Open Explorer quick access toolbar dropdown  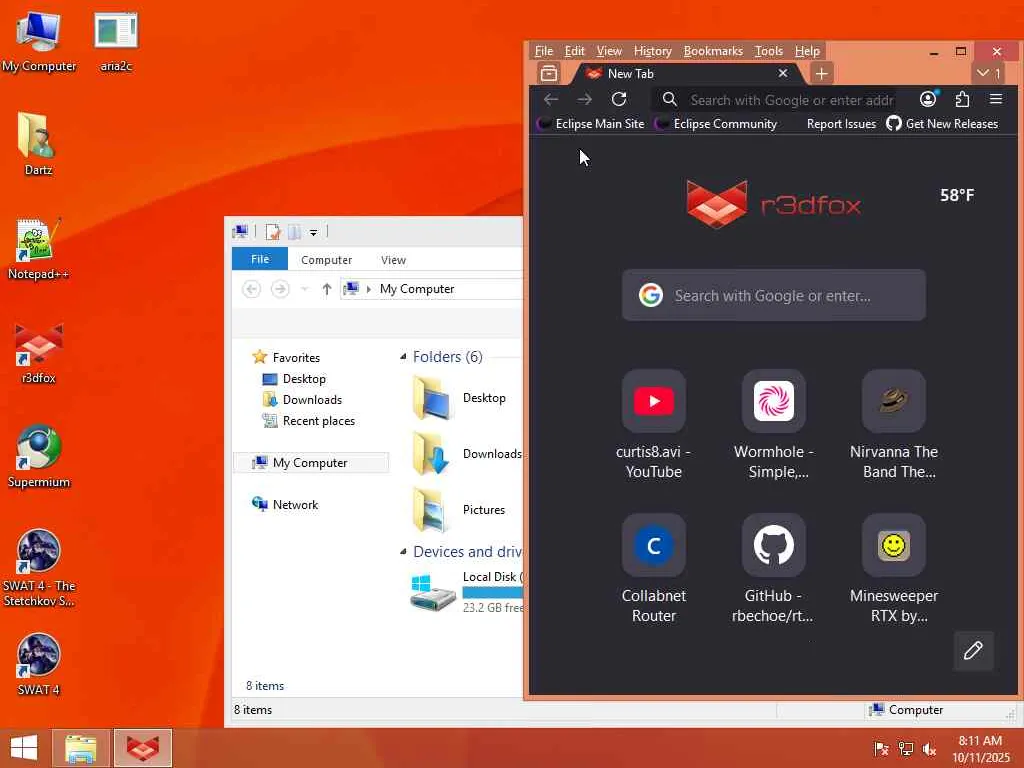pyautogui.click(x=313, y=232)
